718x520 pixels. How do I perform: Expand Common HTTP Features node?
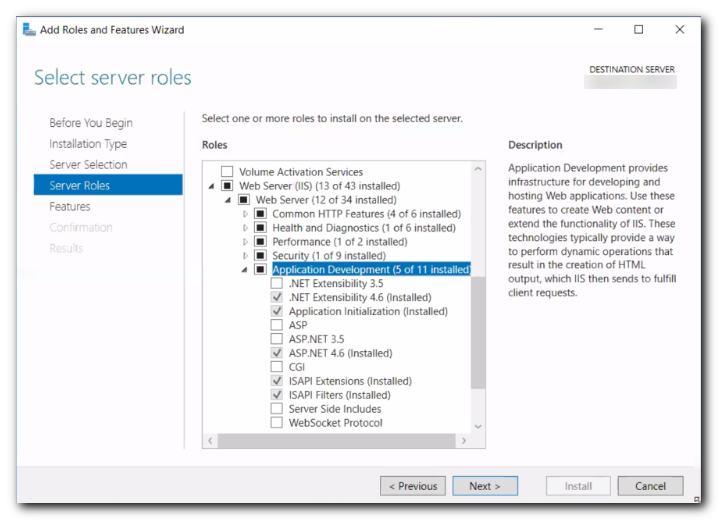pos(245,214)
